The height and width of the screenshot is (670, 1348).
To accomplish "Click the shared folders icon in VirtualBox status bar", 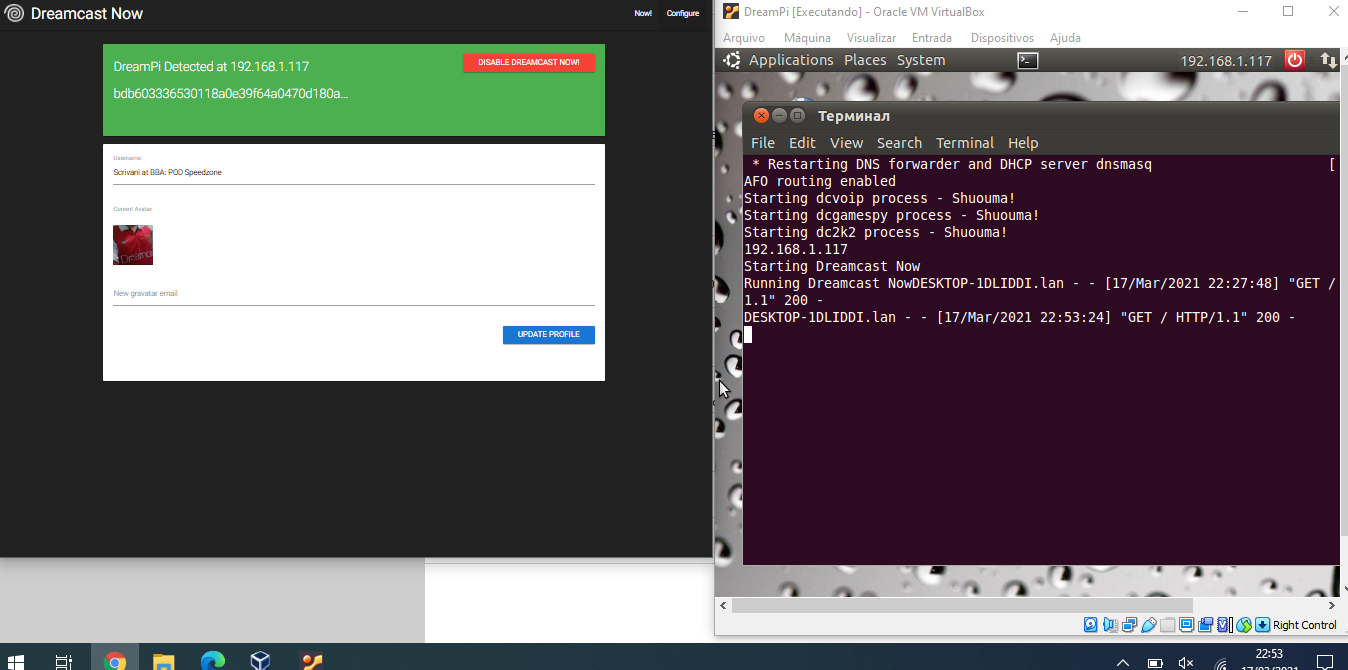I will pyautogui.click(x=1168, y=625).
